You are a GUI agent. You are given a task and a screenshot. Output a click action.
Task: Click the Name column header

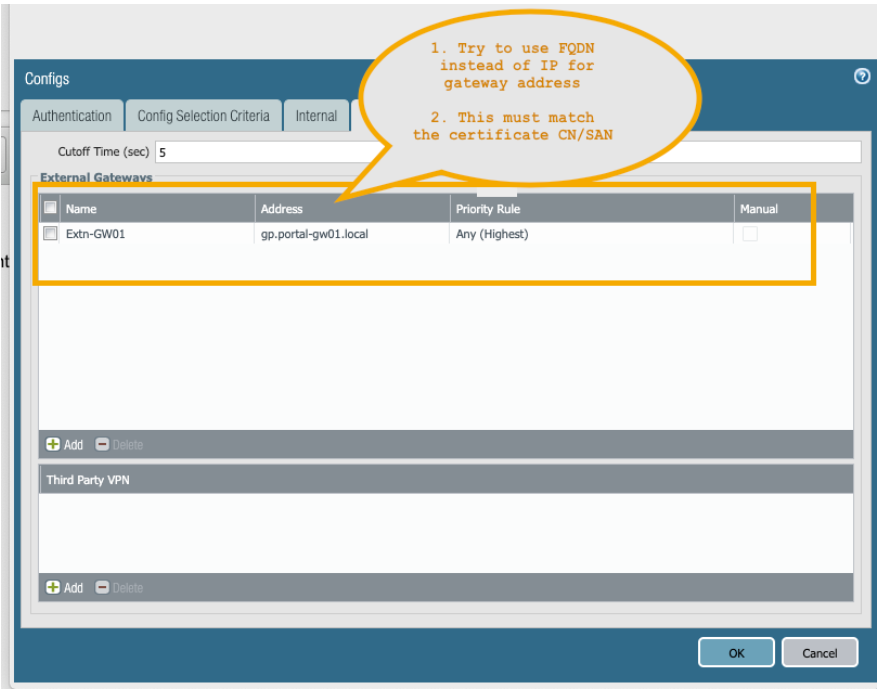(x=80, y=208)
